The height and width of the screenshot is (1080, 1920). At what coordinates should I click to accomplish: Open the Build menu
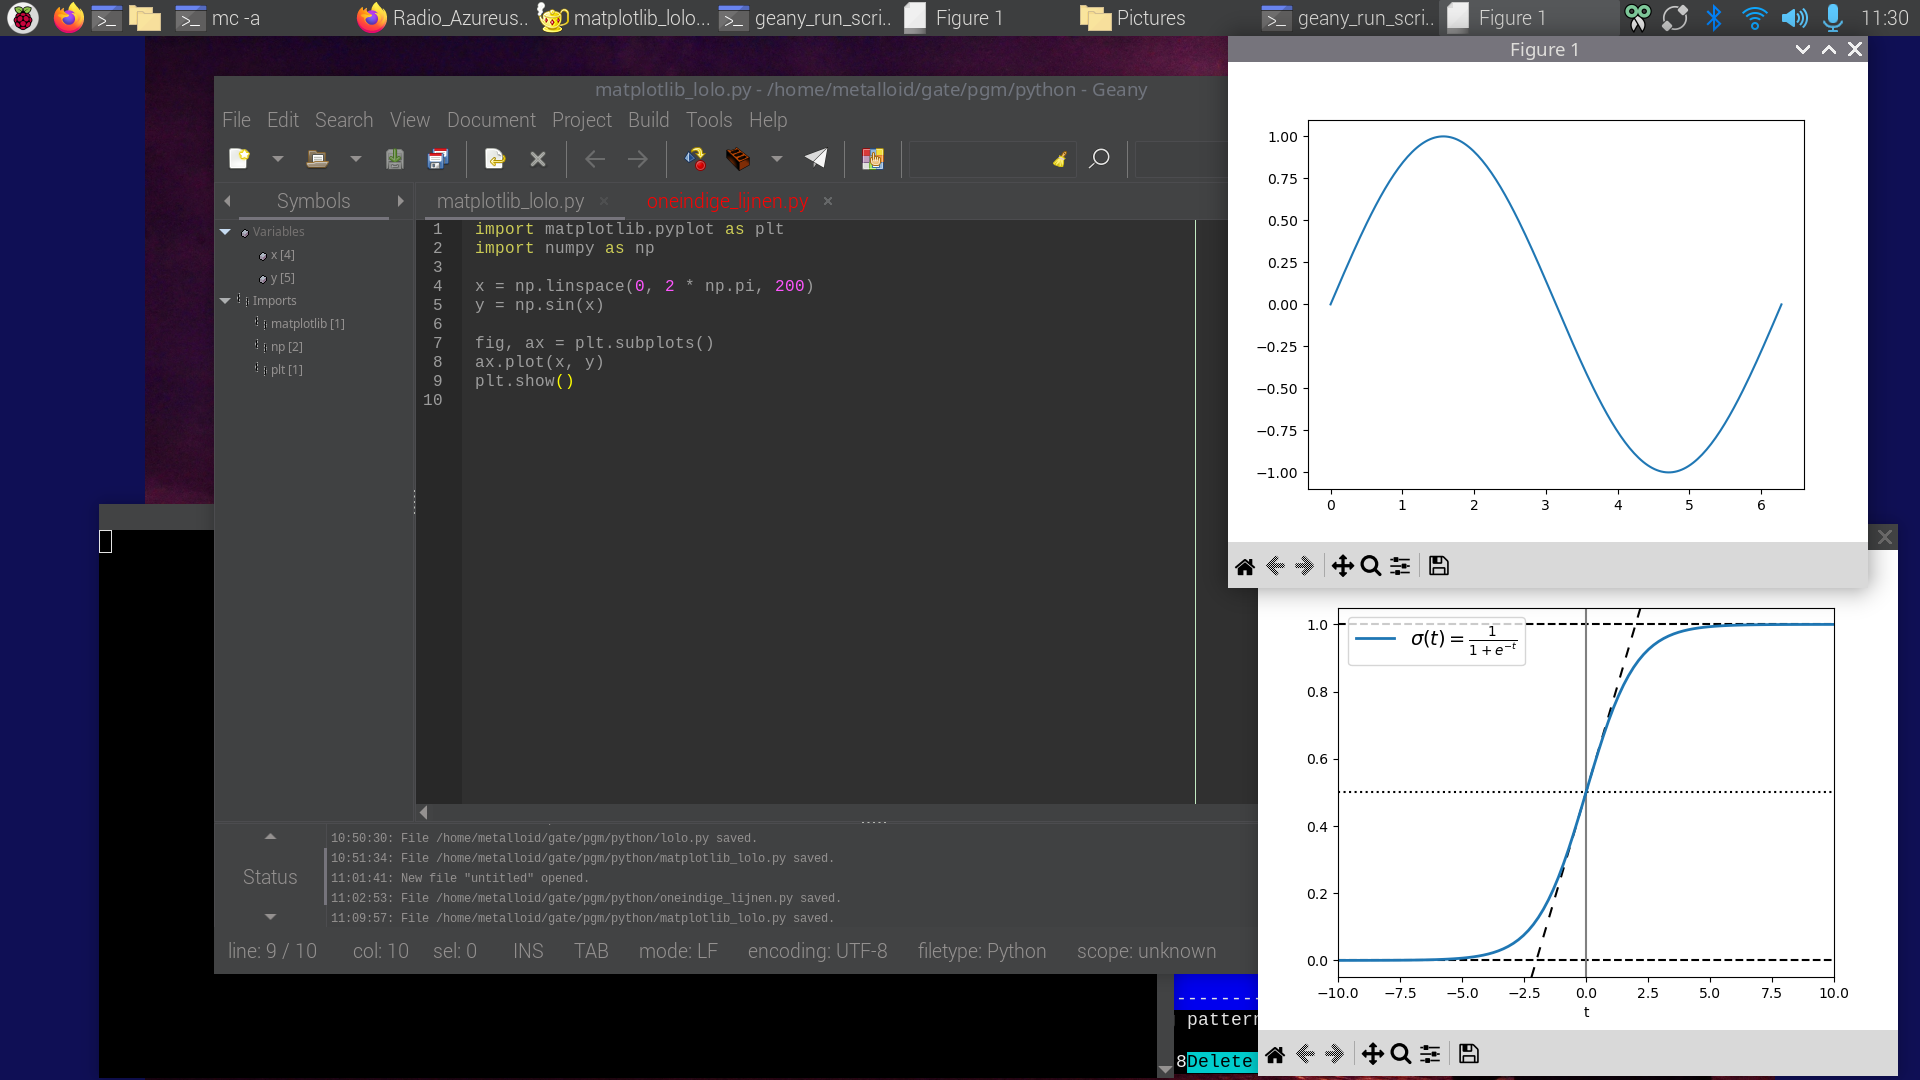[x=648, y=120]
